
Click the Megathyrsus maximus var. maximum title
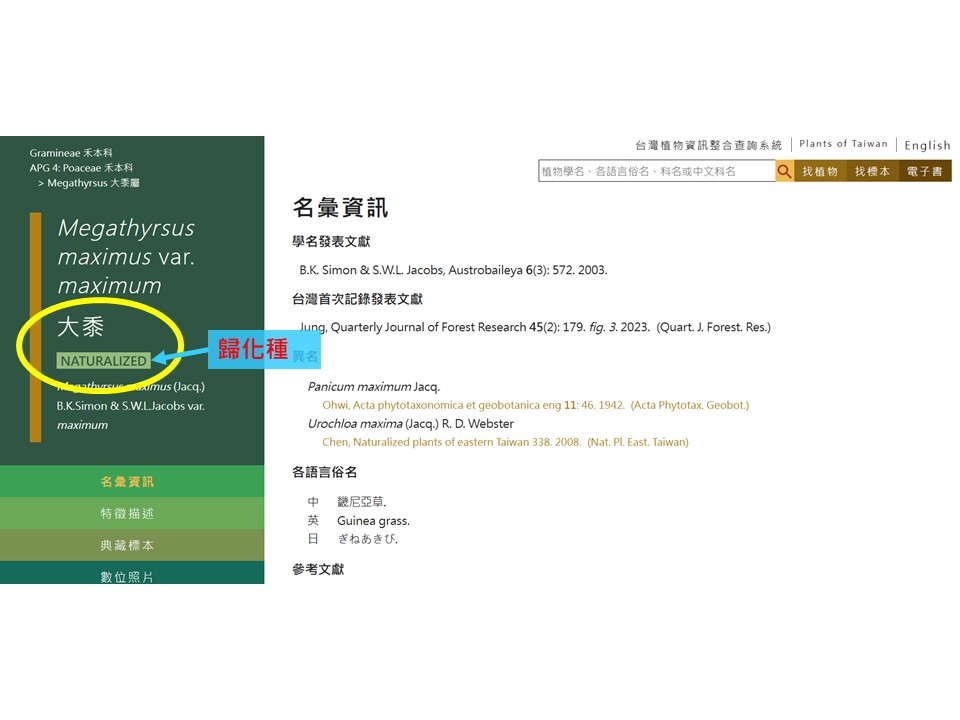(126, 256)
